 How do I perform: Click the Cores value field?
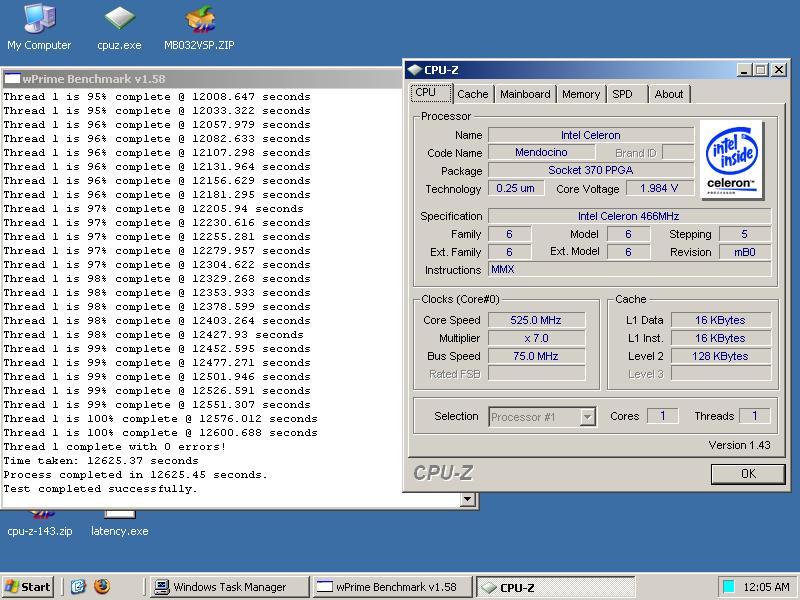click(663, 416)
